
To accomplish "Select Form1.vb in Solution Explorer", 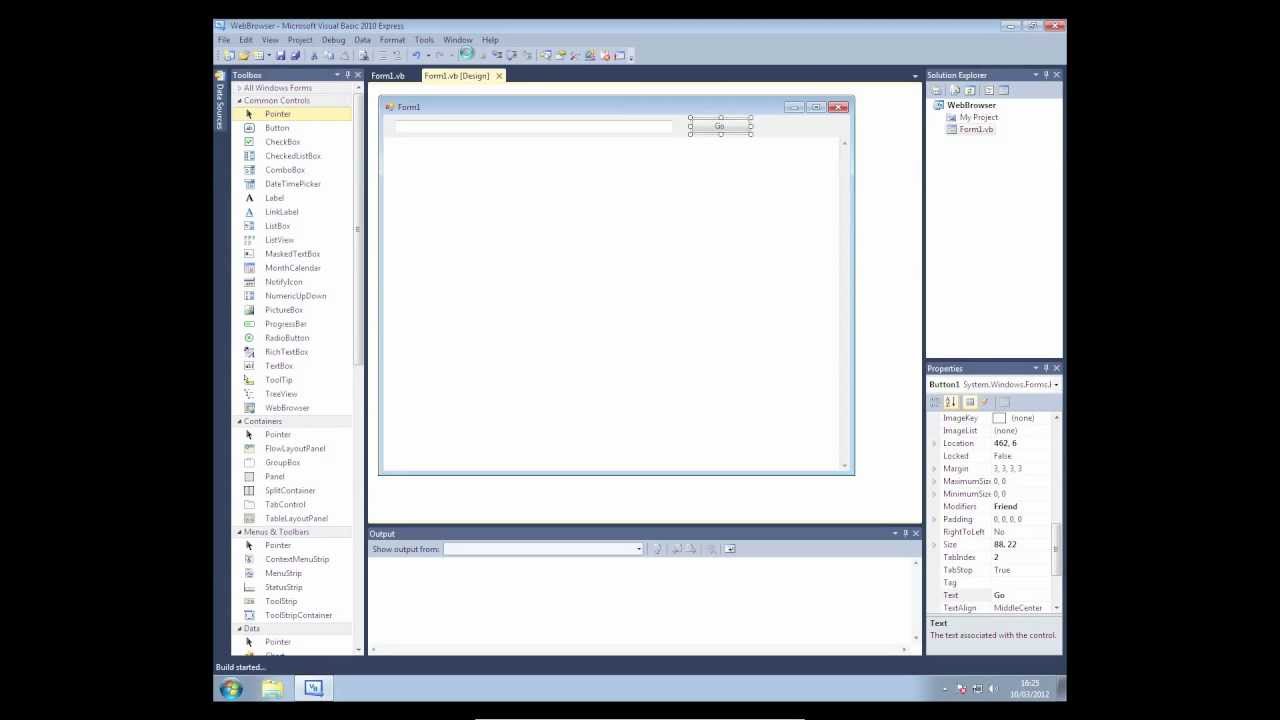I will click(976, 130).
